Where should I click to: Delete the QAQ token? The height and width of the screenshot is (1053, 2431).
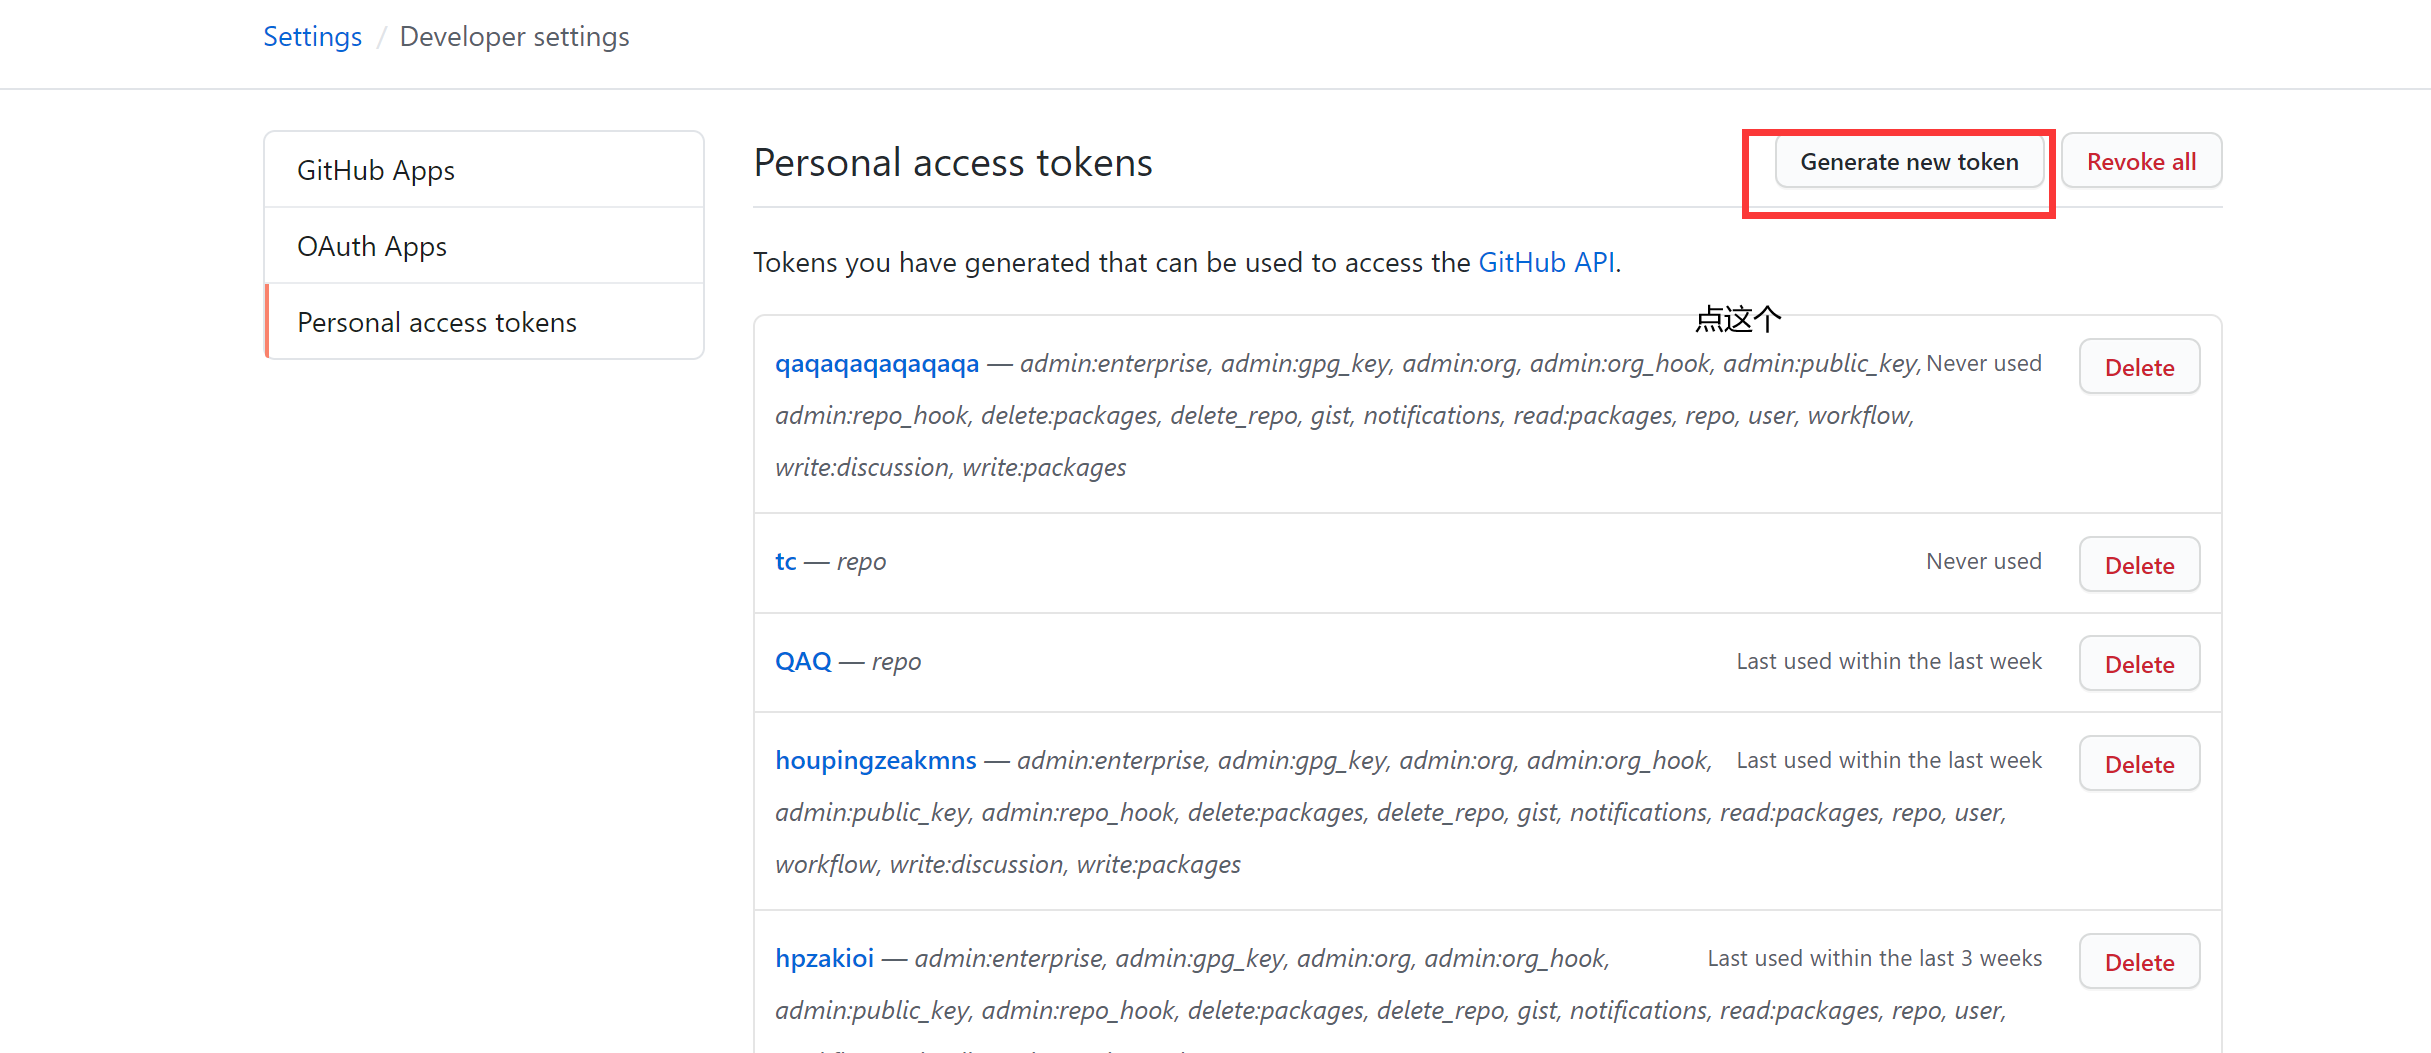click(2139, 664)
